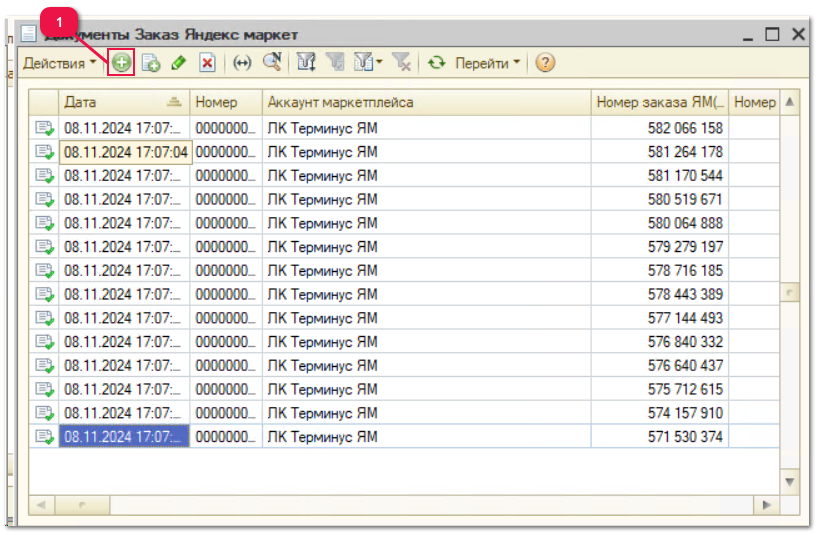Select order number 579 279 197
Image resolution: width=818 pixels, height=535 pixels.
685,247
